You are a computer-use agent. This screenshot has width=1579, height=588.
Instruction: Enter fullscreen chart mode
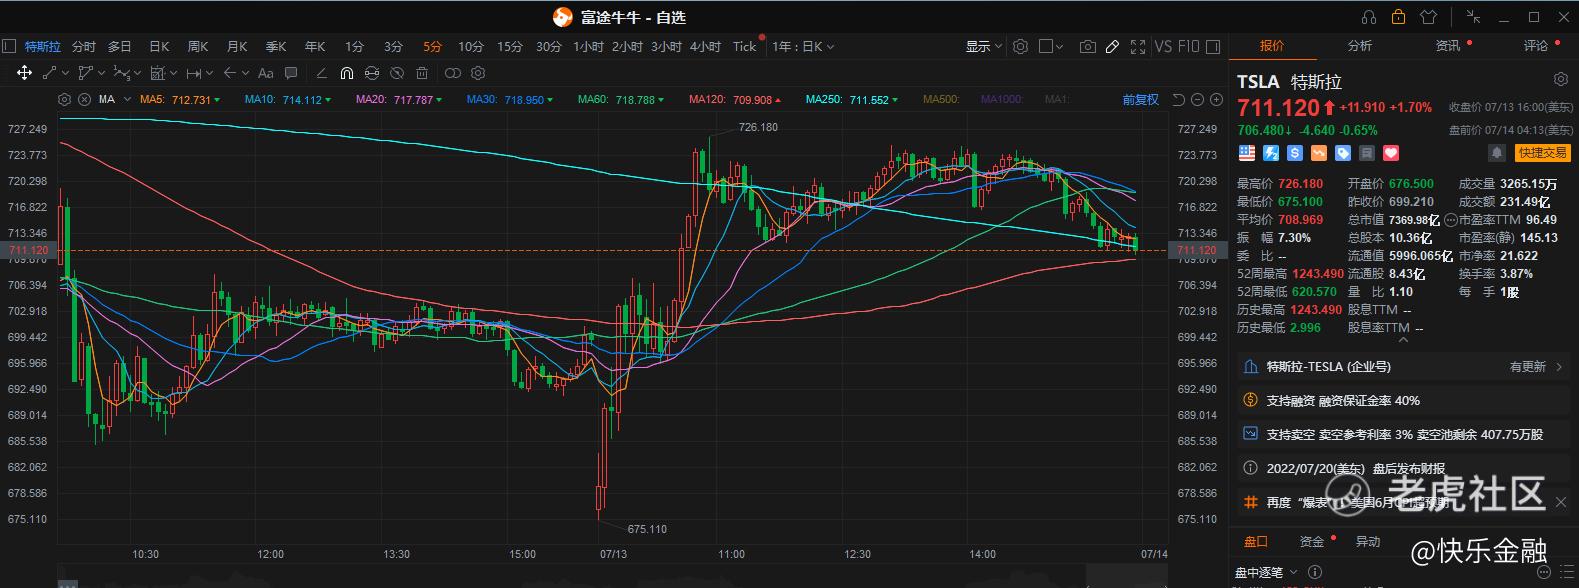pos(1138,46)
